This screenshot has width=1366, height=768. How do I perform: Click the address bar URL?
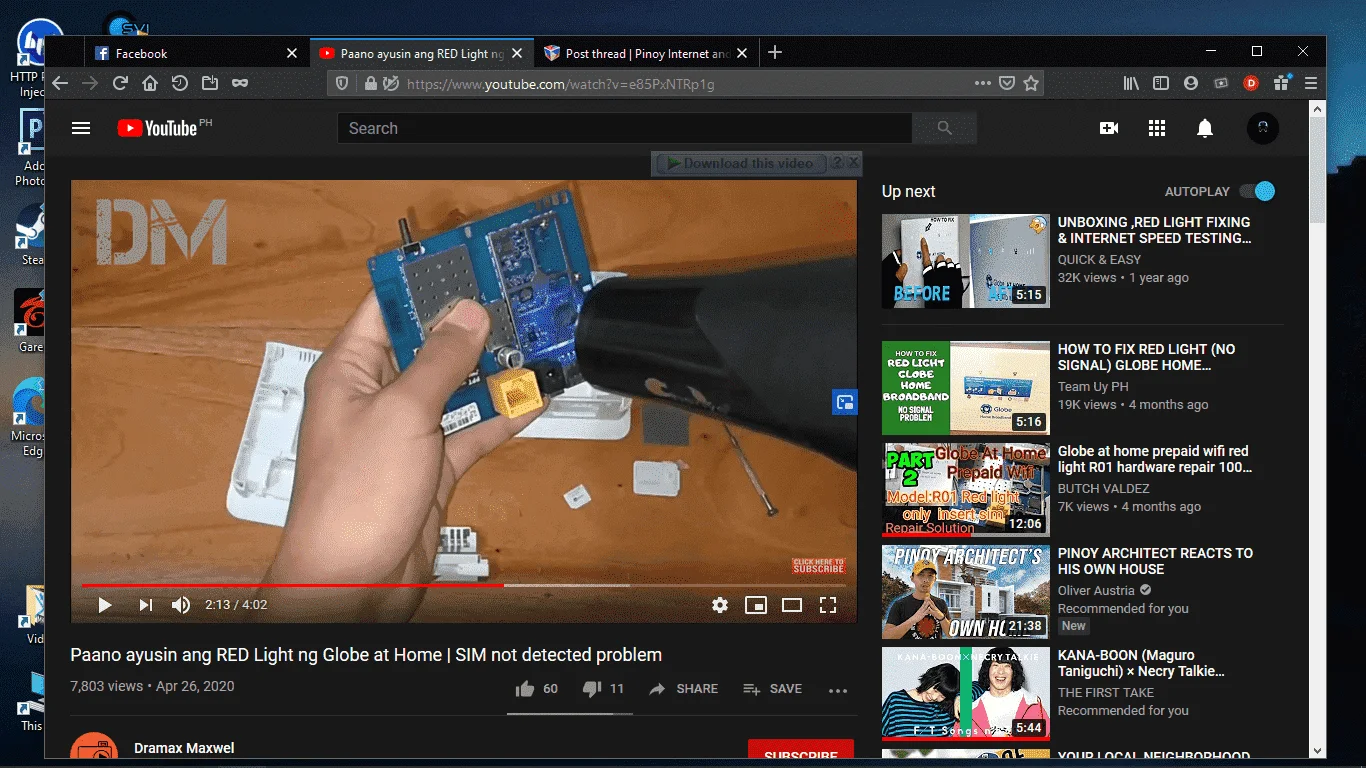pyautogui.click(x=560, y=84)
